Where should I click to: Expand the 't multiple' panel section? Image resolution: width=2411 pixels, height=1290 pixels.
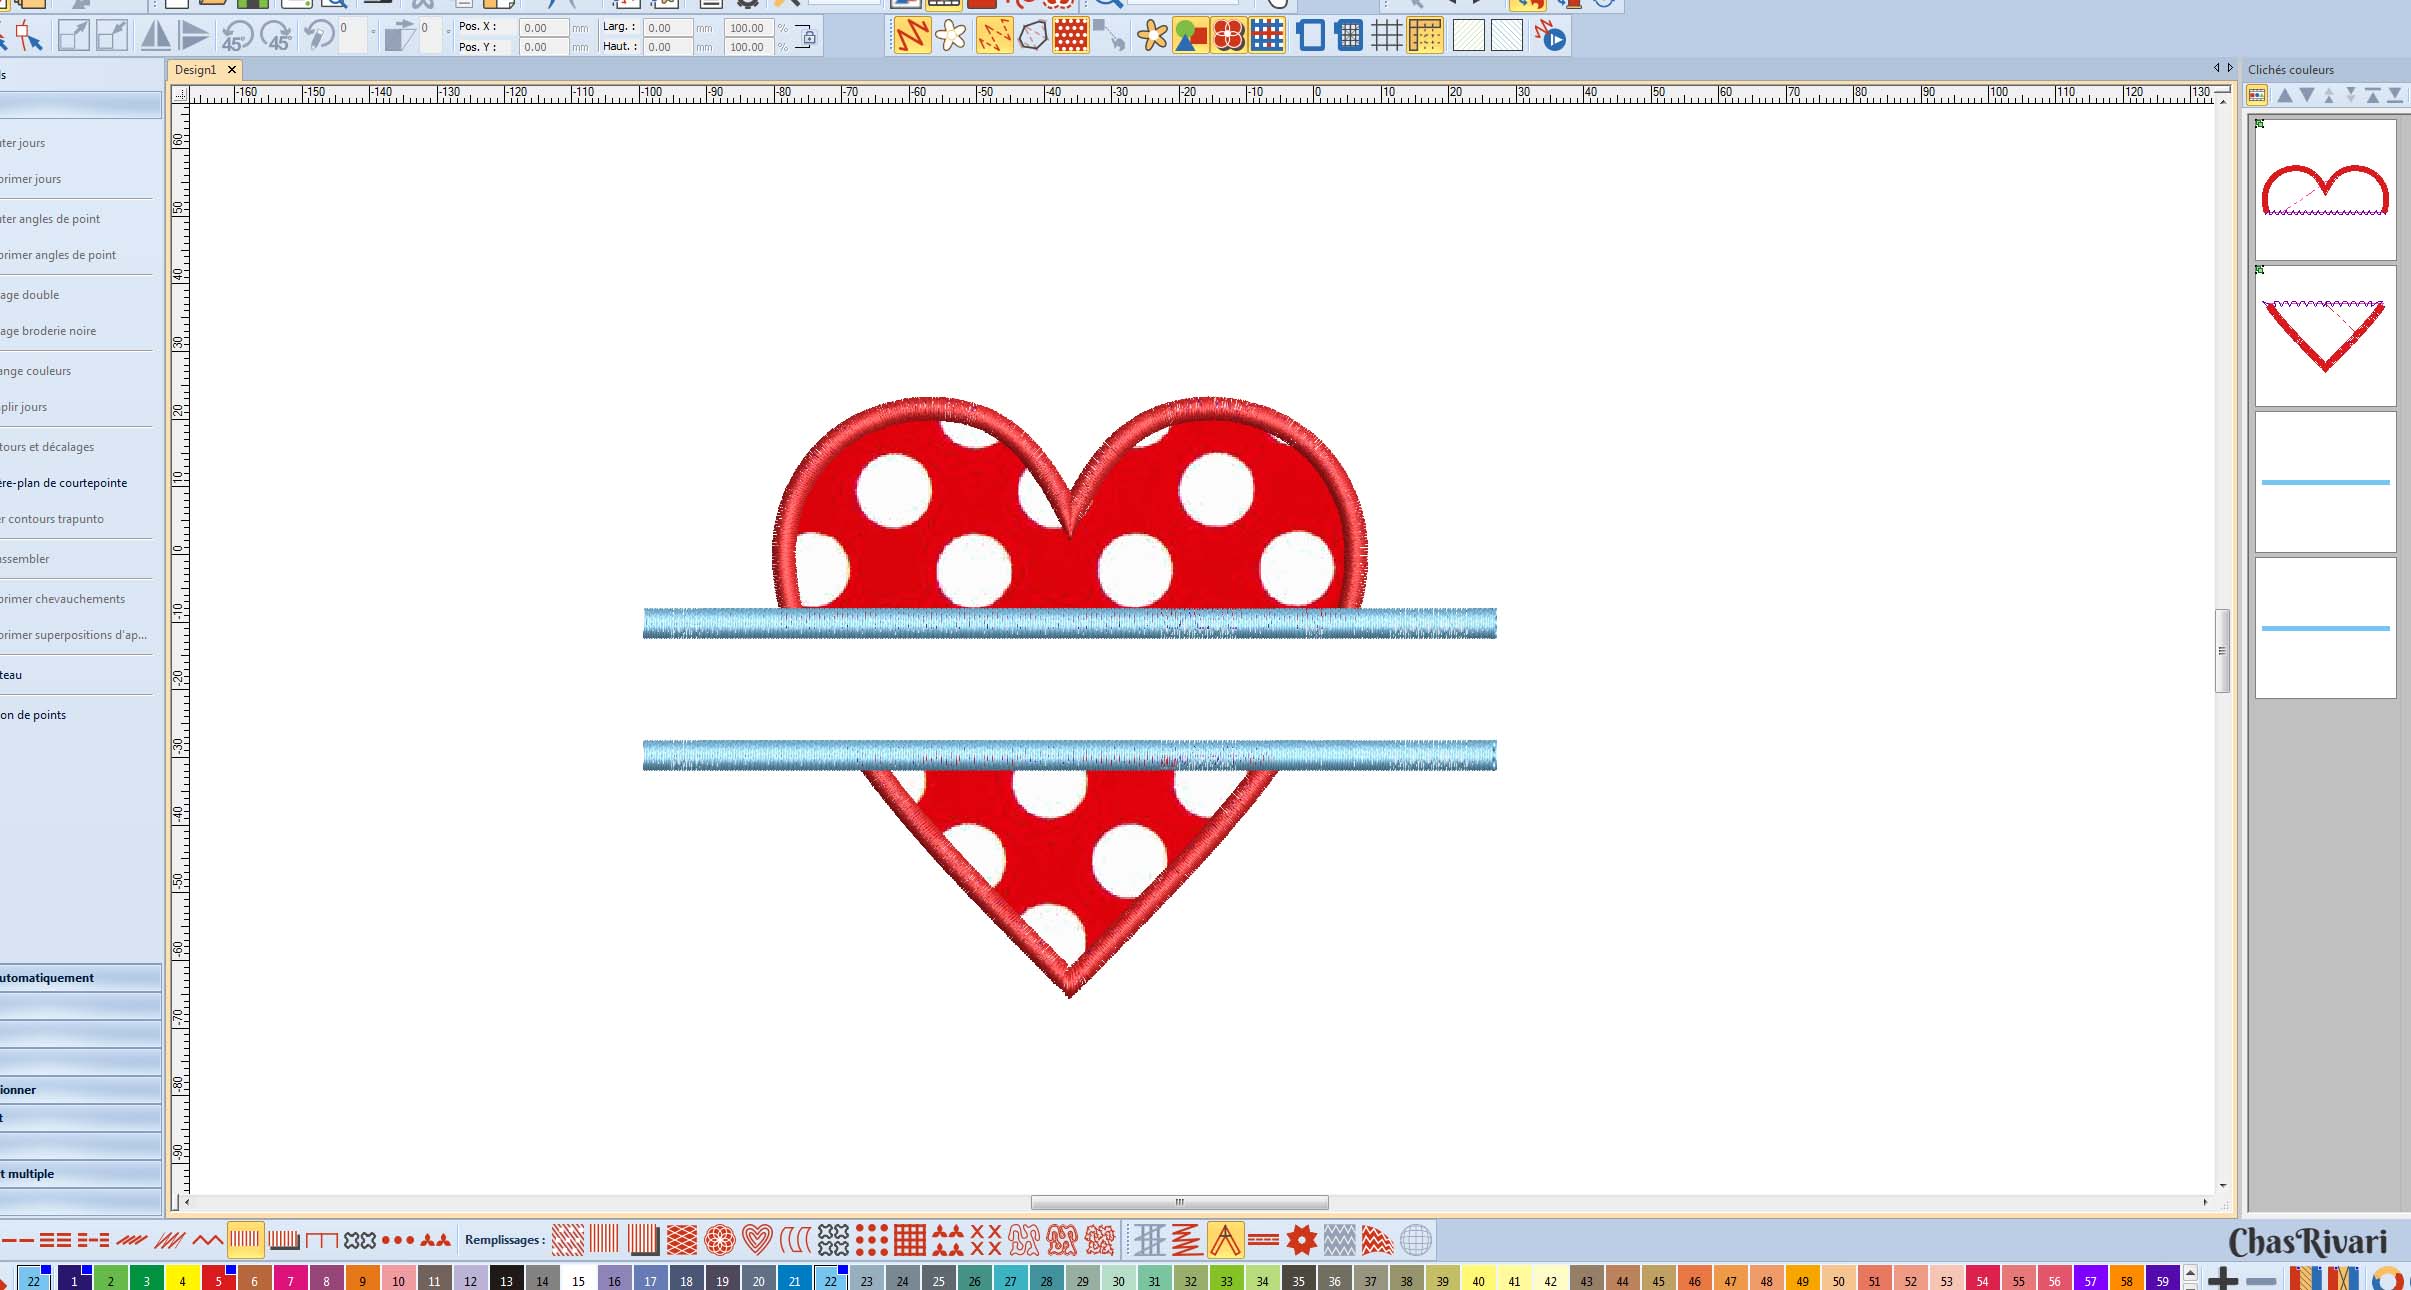click(x=80, y=1174)
